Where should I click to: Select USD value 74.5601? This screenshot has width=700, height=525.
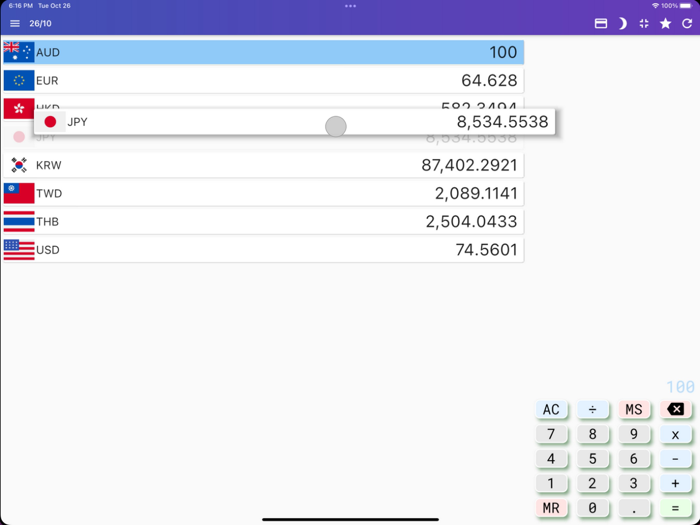(486, 250)
